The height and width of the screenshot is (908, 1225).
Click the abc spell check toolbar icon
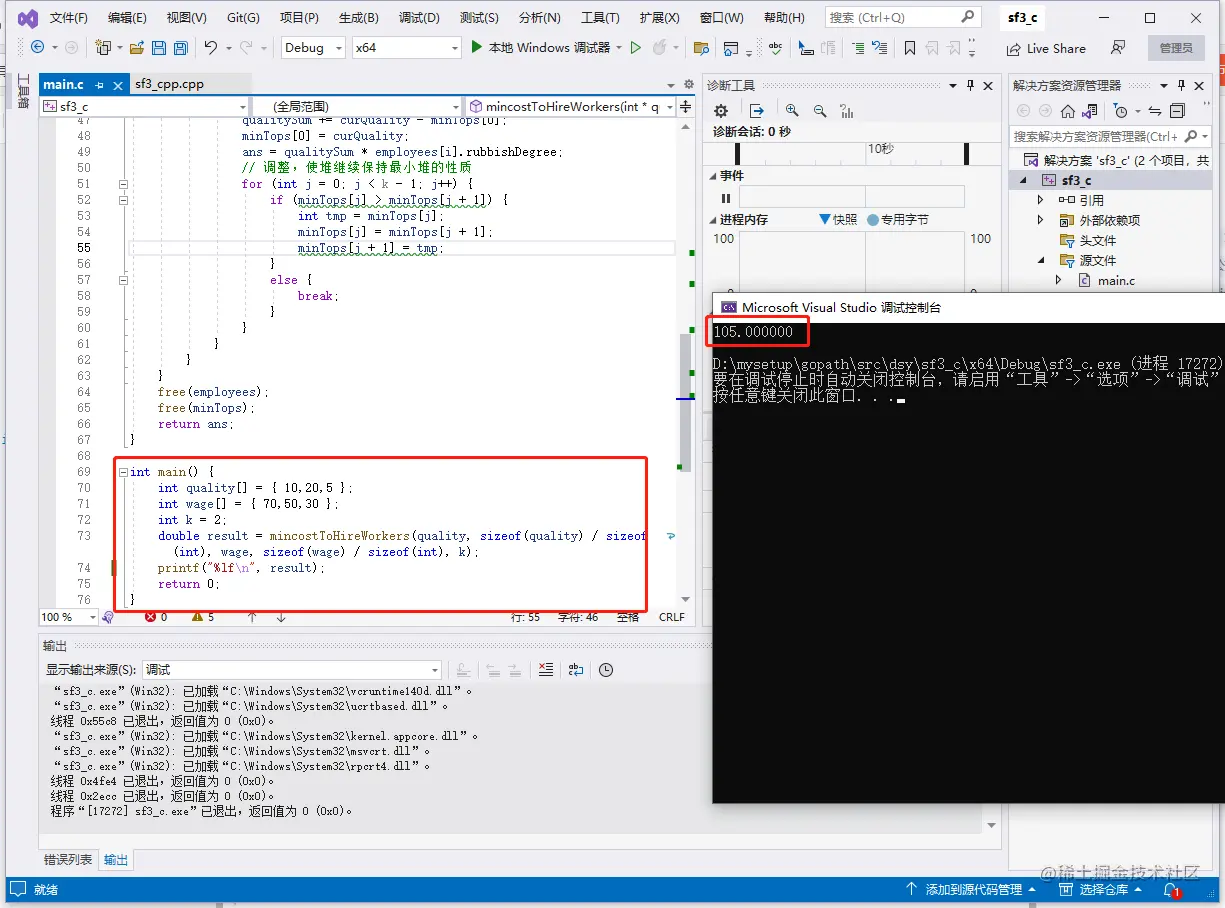[776, 47]
